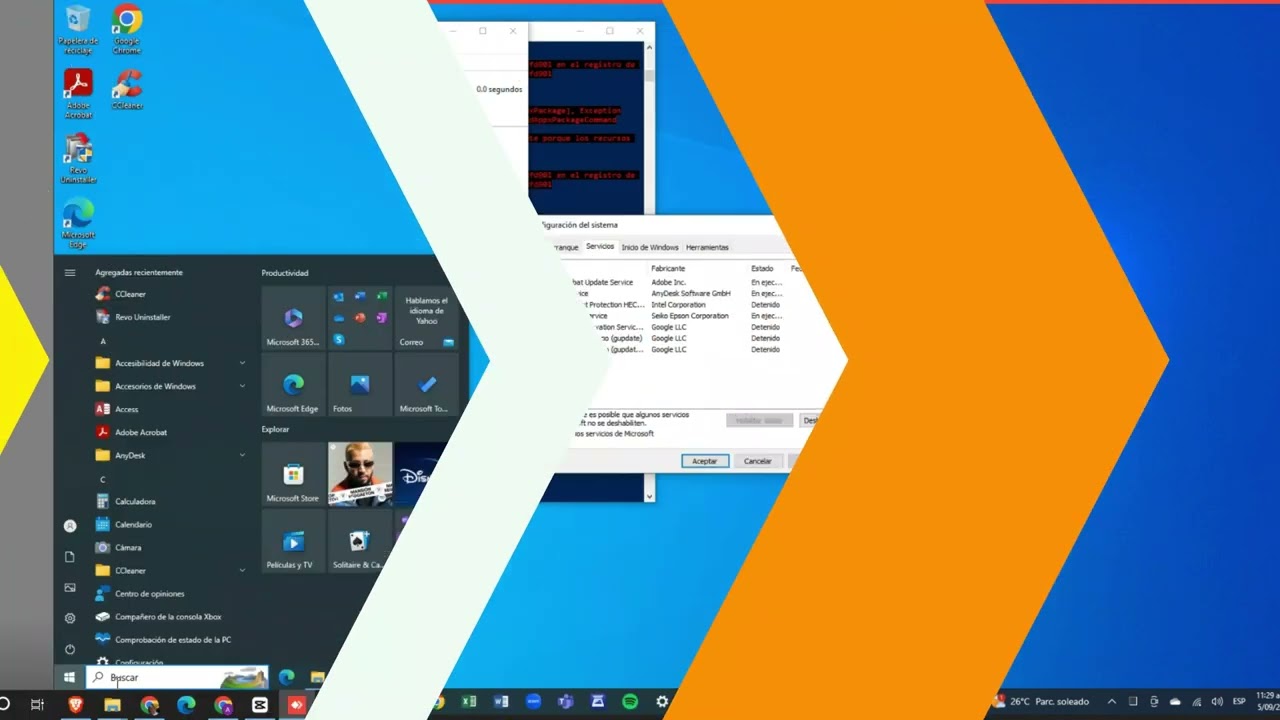Click the Start menu power icon
This screenshot has width=1280, height=720.
pyautogui.click(x=70, y=649)
